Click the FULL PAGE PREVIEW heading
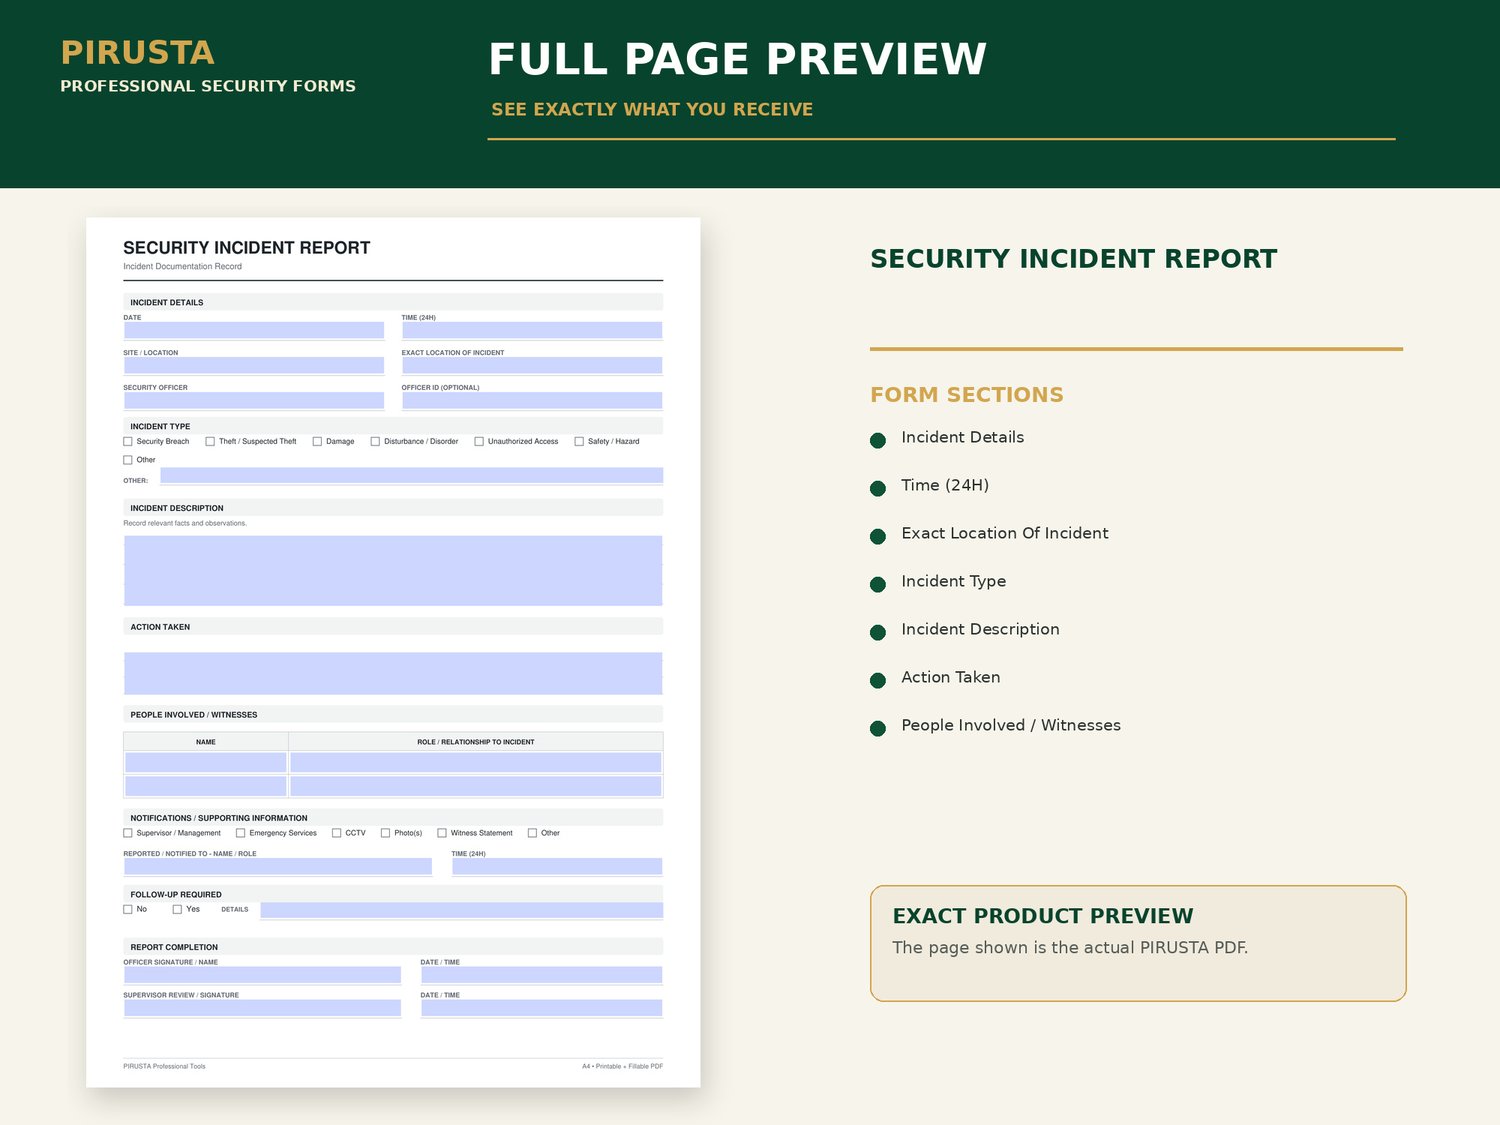 pos(737,59)
